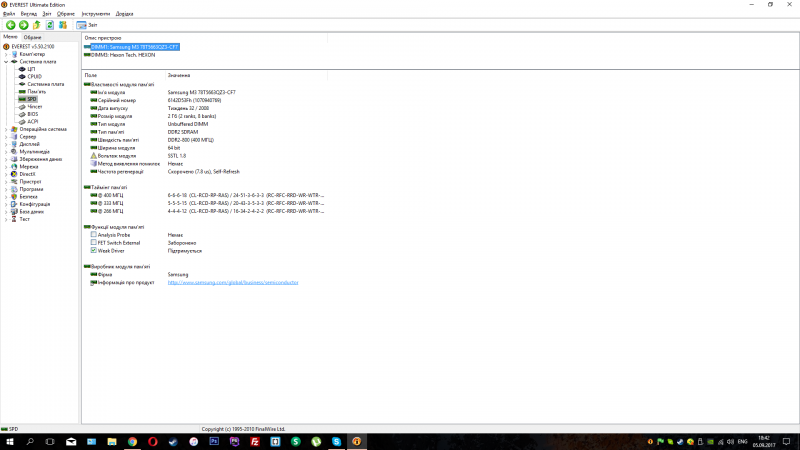Switch to the Обране sidebar tab
The image size is (800, 450).
pyautogui.click(x=32, y=37)
